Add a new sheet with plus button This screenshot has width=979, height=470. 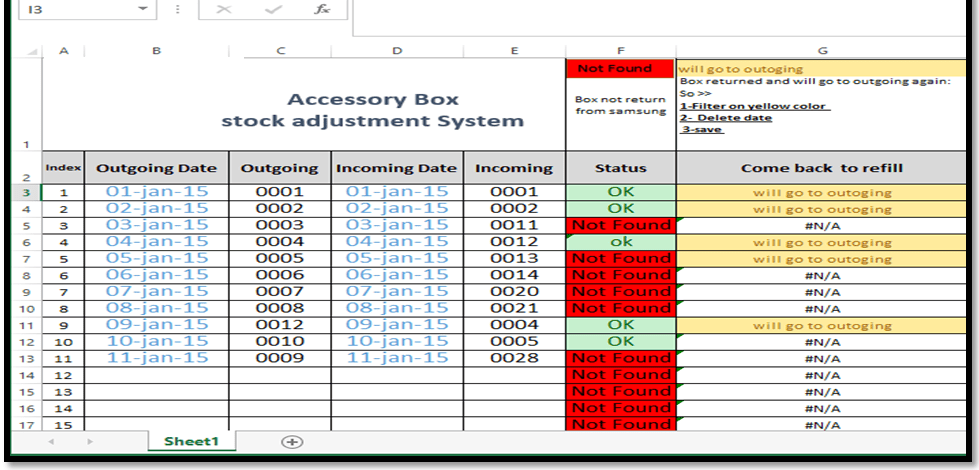coord(291,441)
